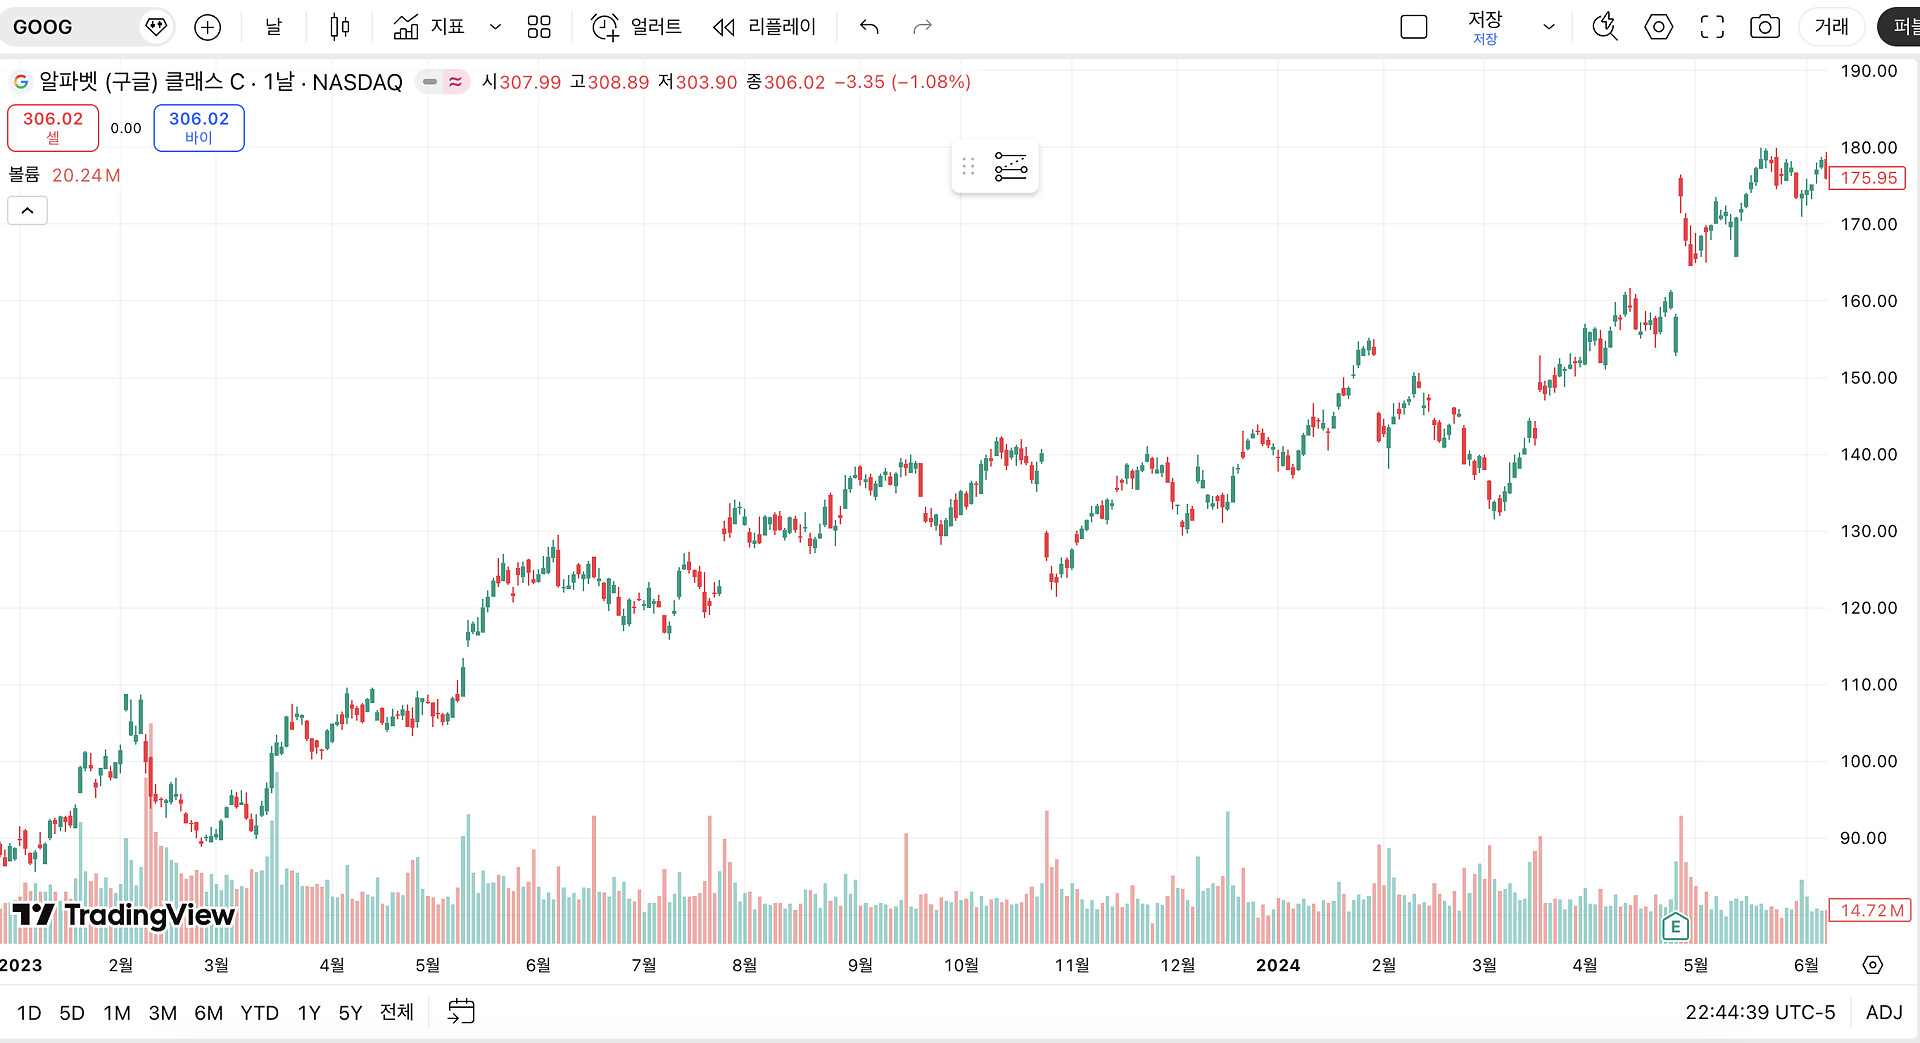Open quick search lightning icon

(x=1605, y=27)
